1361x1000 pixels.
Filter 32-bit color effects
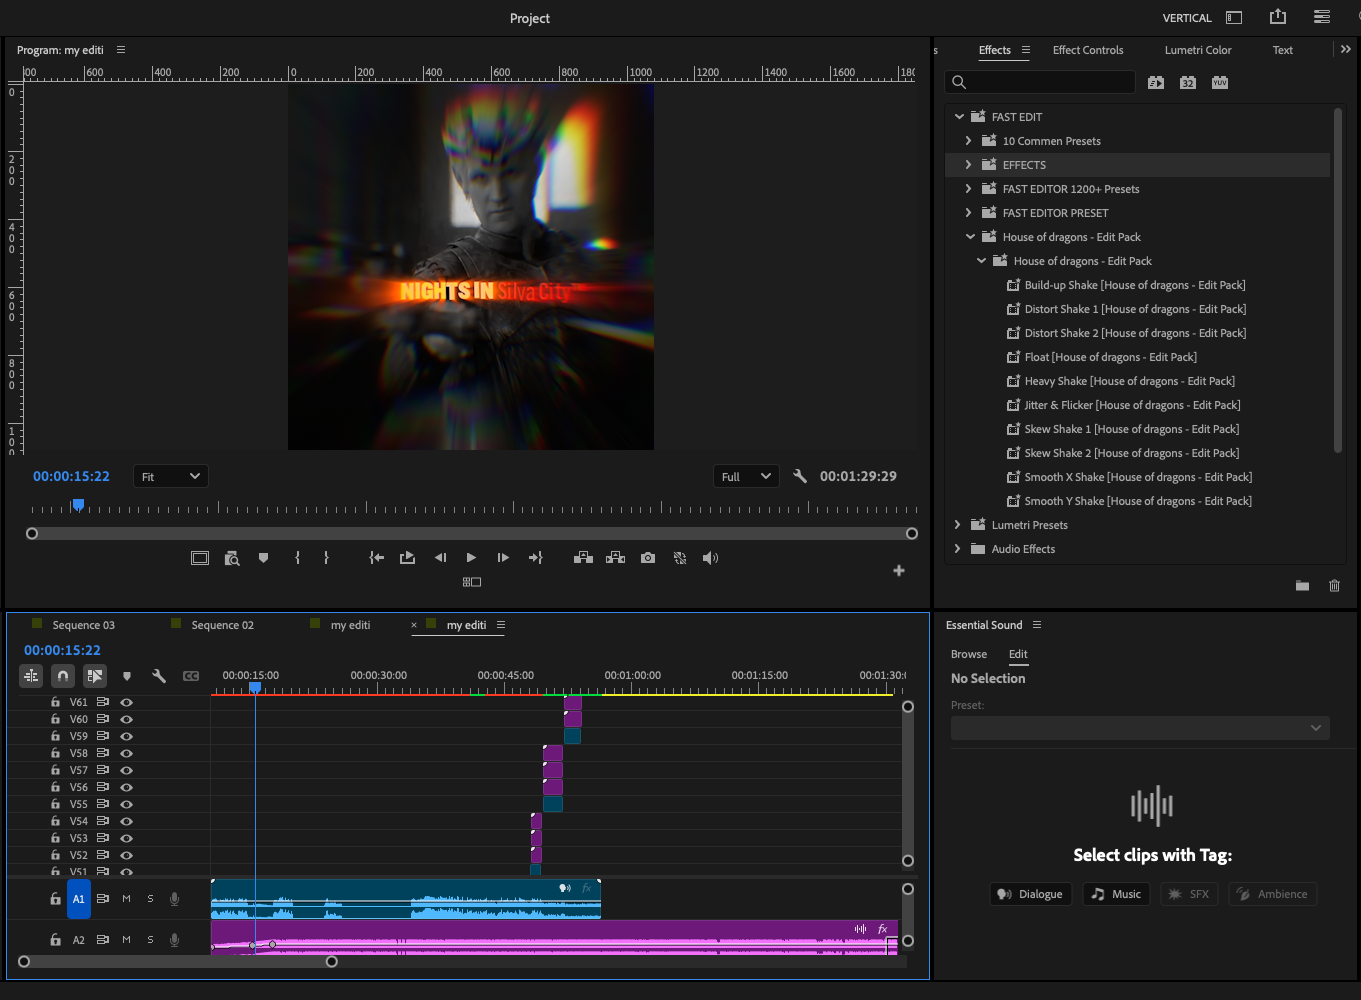[x=1188, y=83]
